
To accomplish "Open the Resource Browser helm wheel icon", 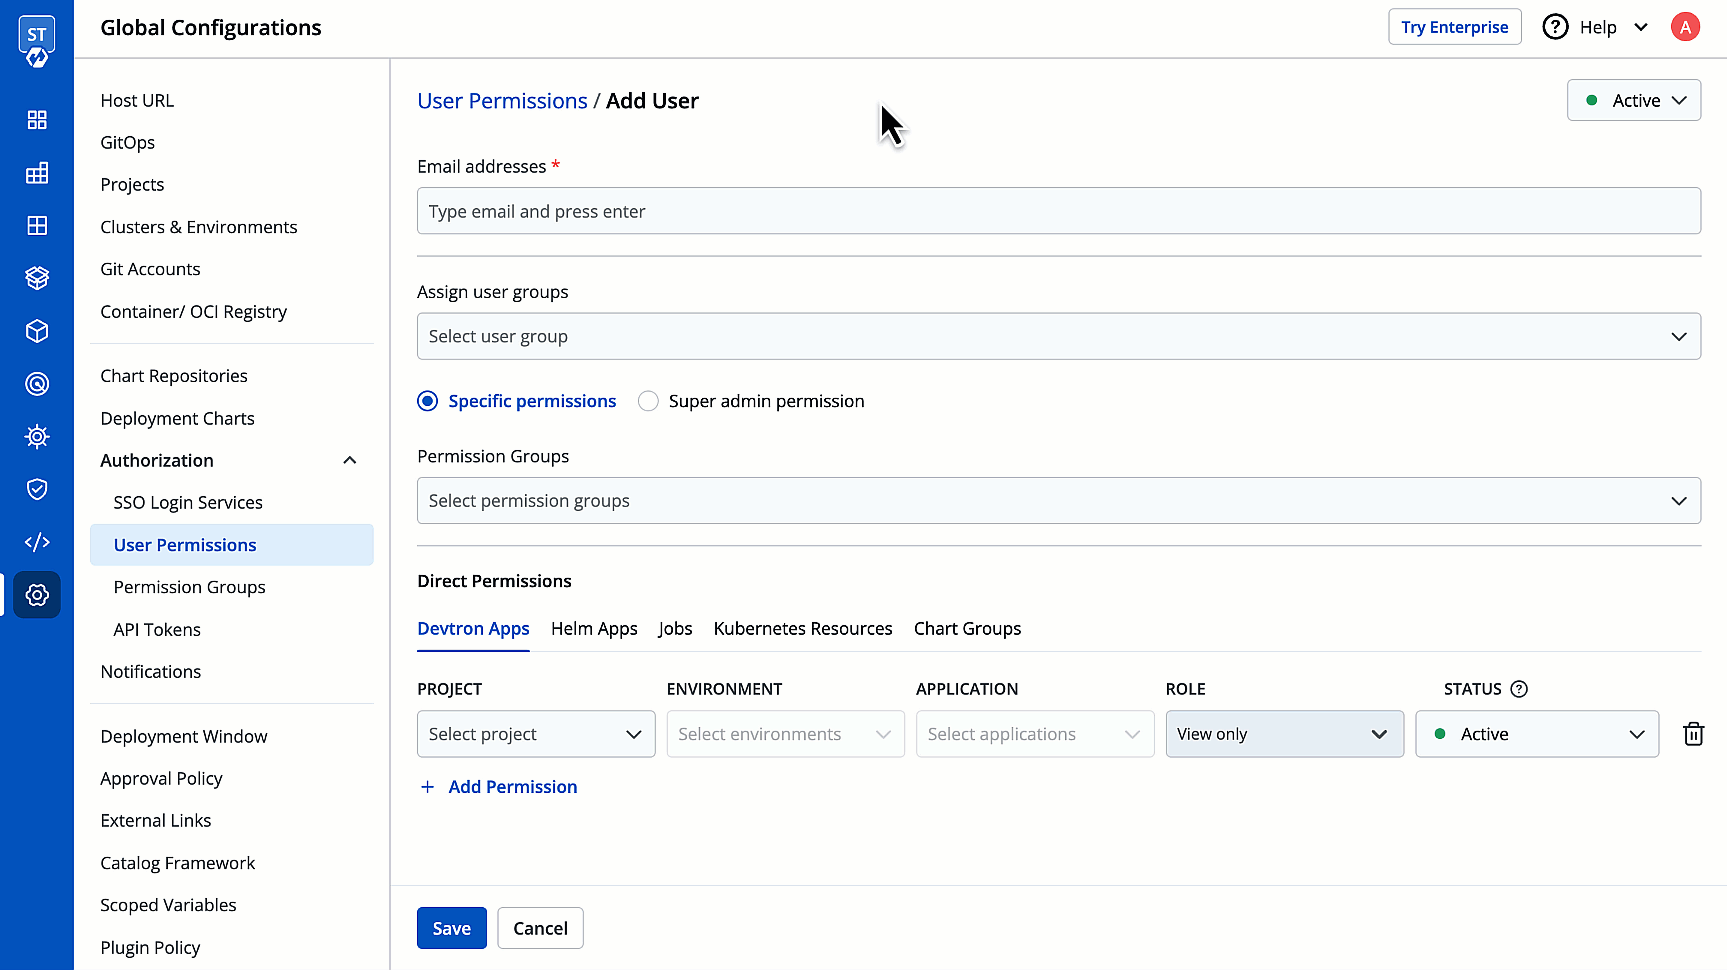I will pos(37,436).
